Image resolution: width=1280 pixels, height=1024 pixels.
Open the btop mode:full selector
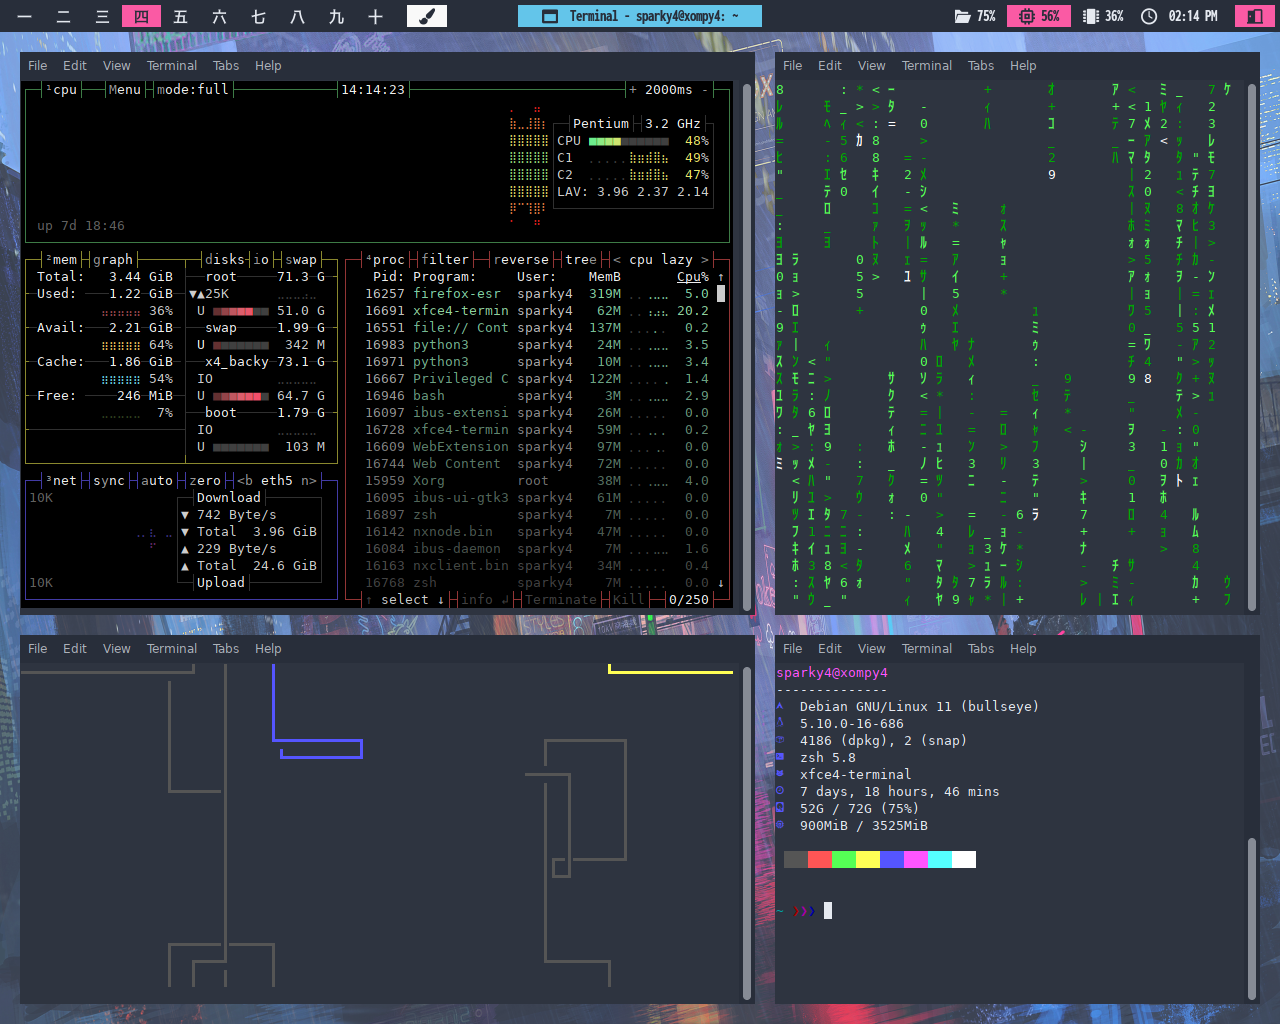[192, 89]
